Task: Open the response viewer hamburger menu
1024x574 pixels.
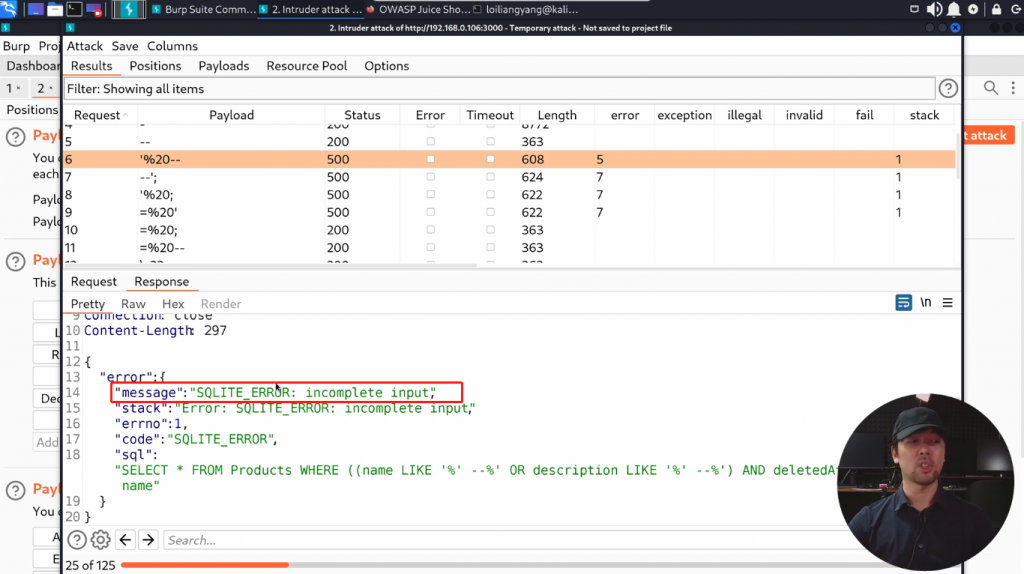Action: pos(947,303)
